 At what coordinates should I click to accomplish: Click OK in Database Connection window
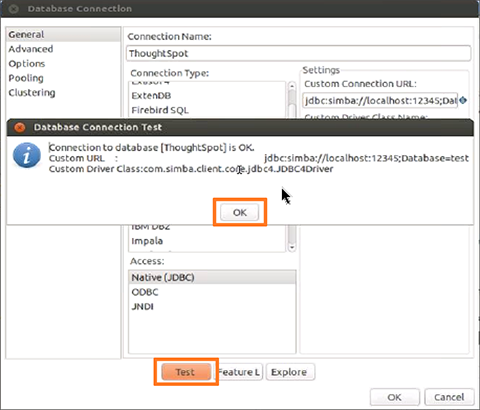394,397
